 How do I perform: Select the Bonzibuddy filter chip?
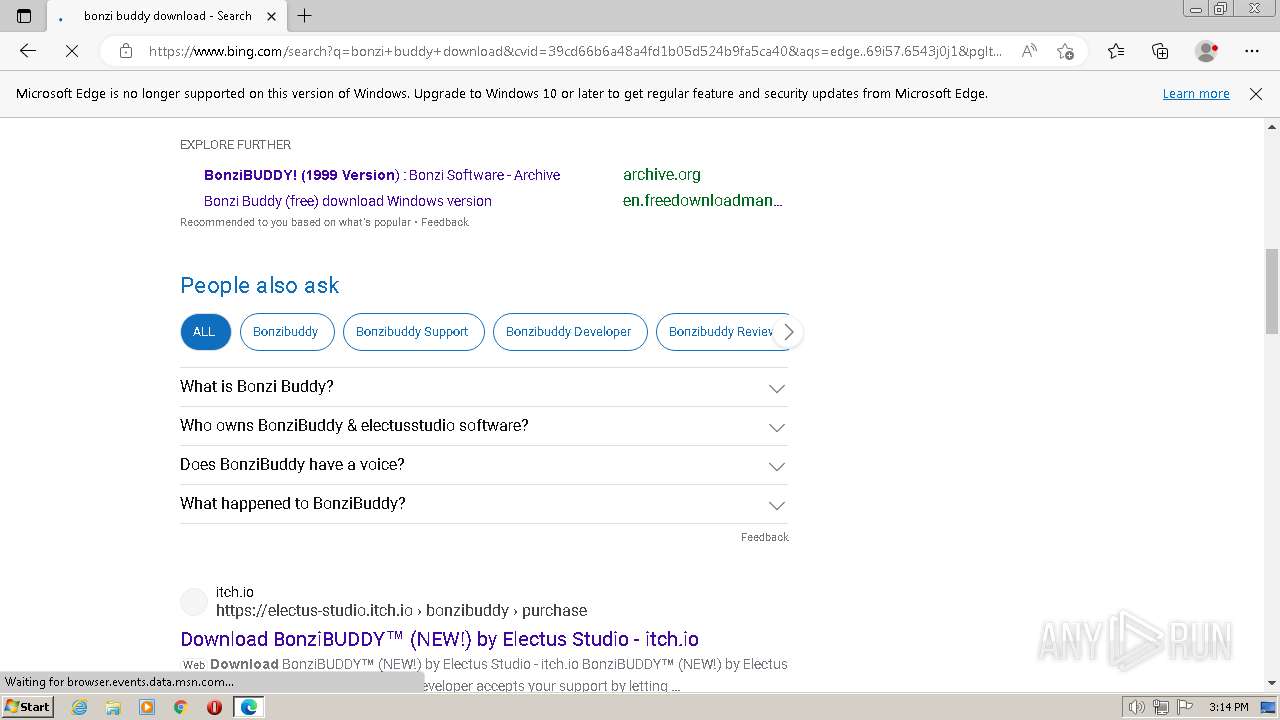[x=285, y=332]
